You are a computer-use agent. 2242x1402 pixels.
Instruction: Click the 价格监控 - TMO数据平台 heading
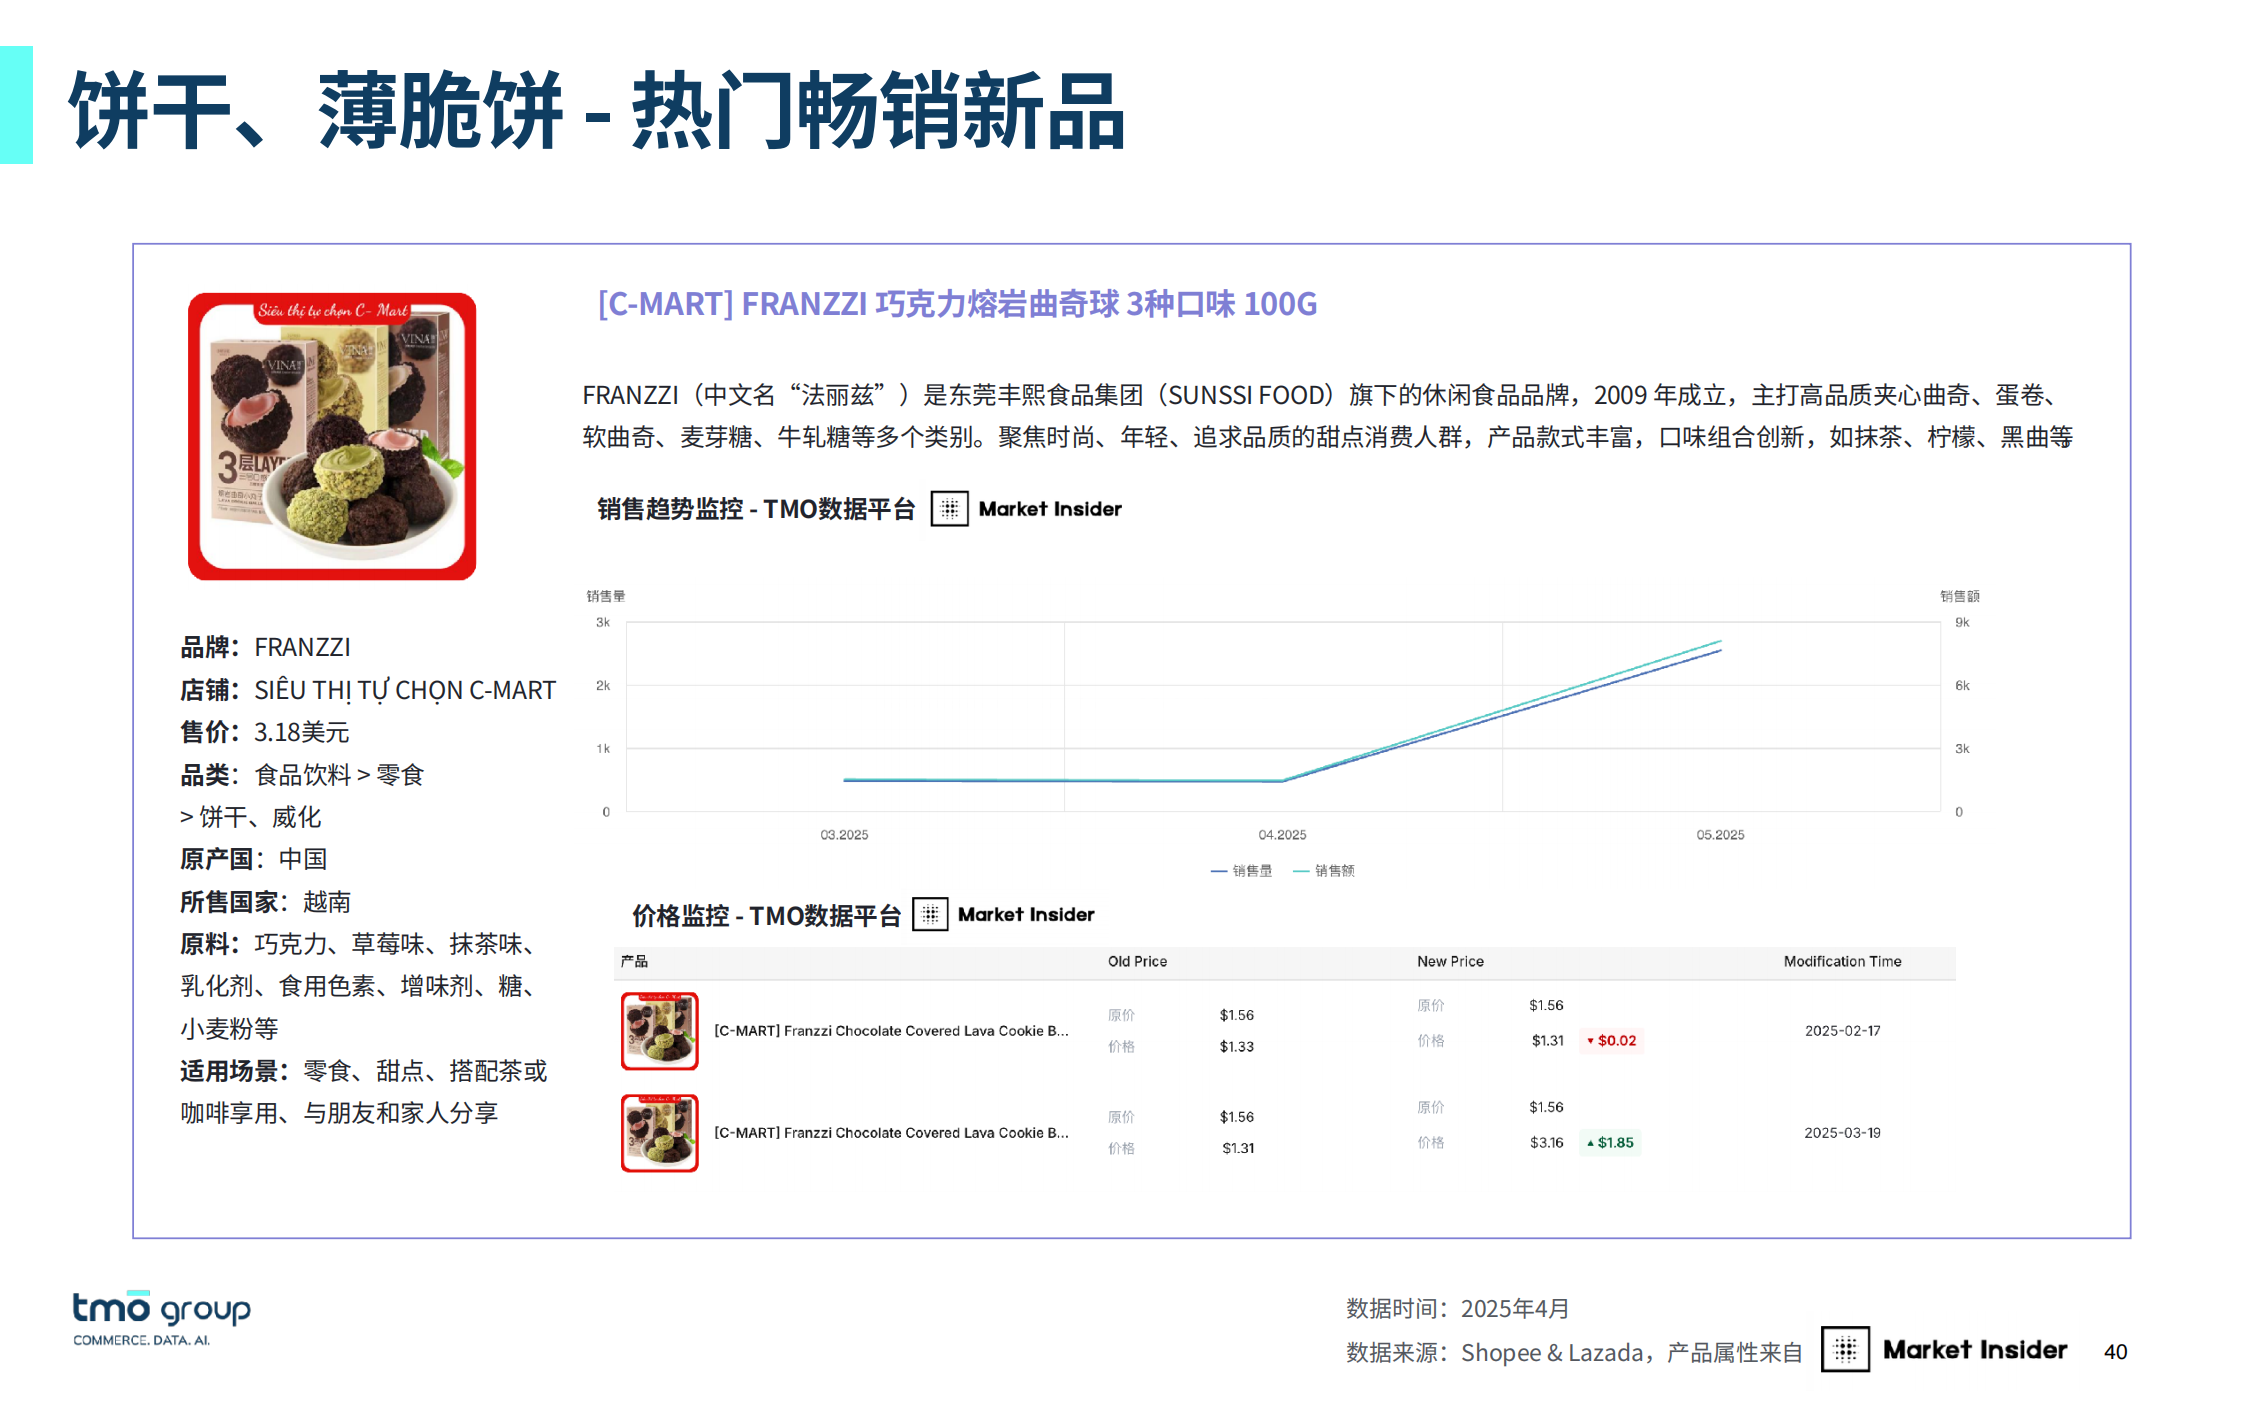(766, 916)
